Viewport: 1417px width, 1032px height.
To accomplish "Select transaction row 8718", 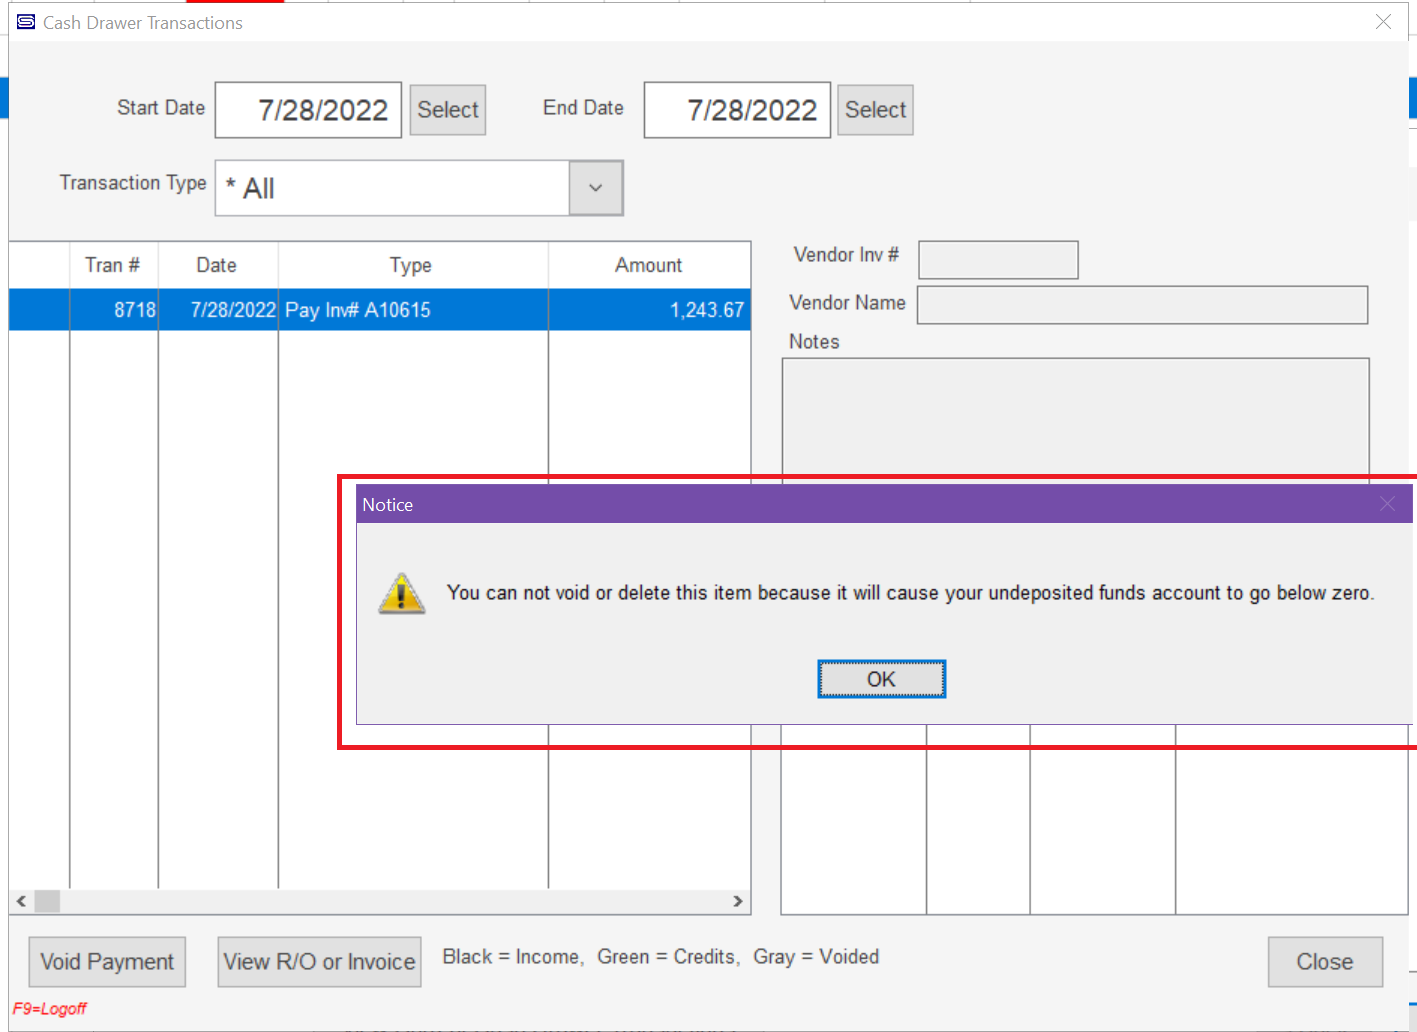I will 380,310.
